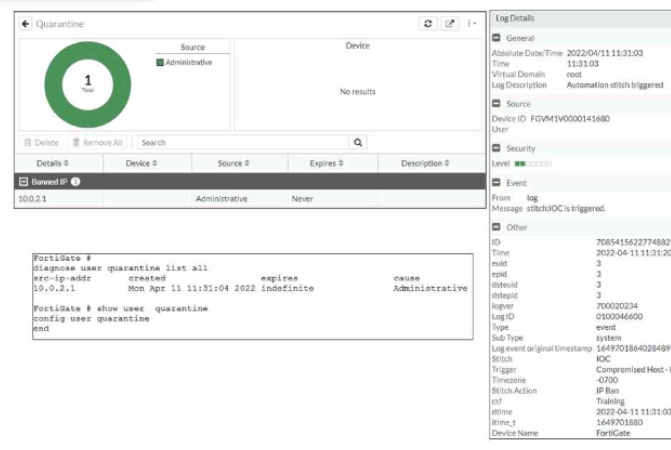Sort by the Source column
The image size is (671, 450).
point(233,163)
